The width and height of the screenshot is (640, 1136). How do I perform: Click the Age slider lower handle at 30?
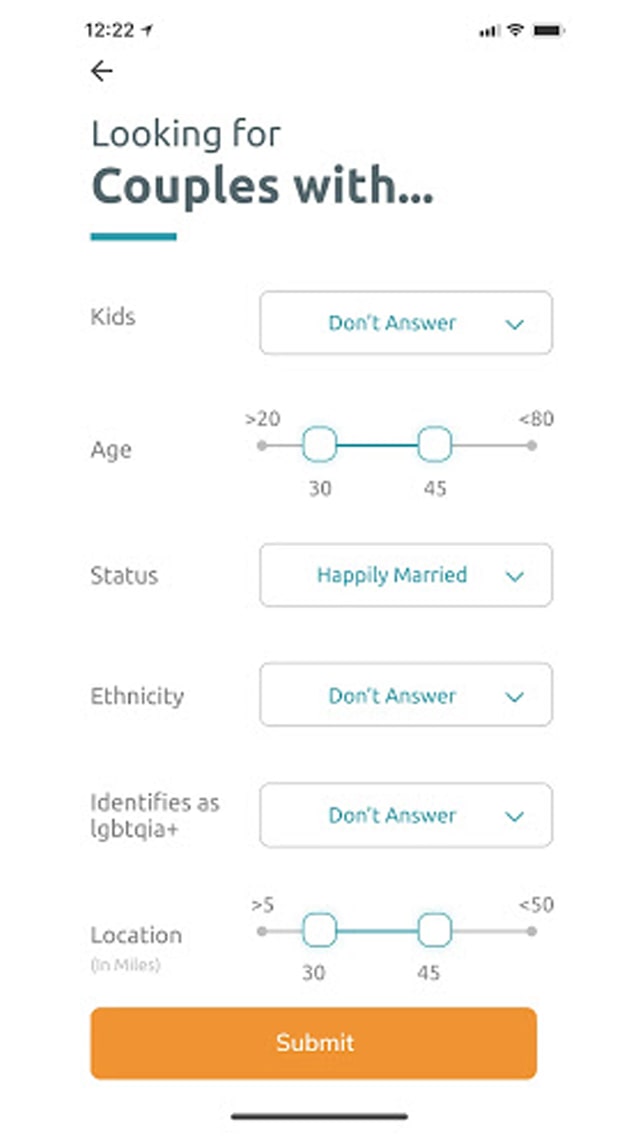(x=319, y=444)
